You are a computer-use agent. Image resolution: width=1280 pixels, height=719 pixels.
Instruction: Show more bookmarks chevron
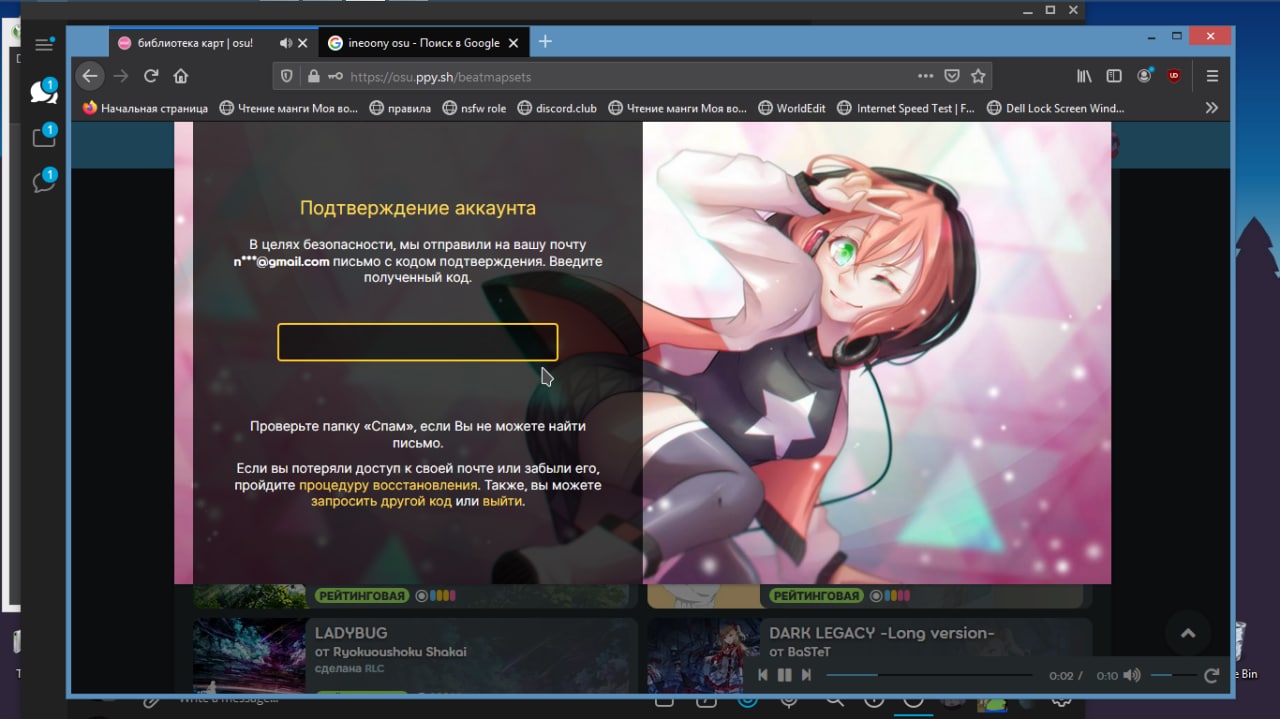pyautogui.click(x=1212, y=108)
